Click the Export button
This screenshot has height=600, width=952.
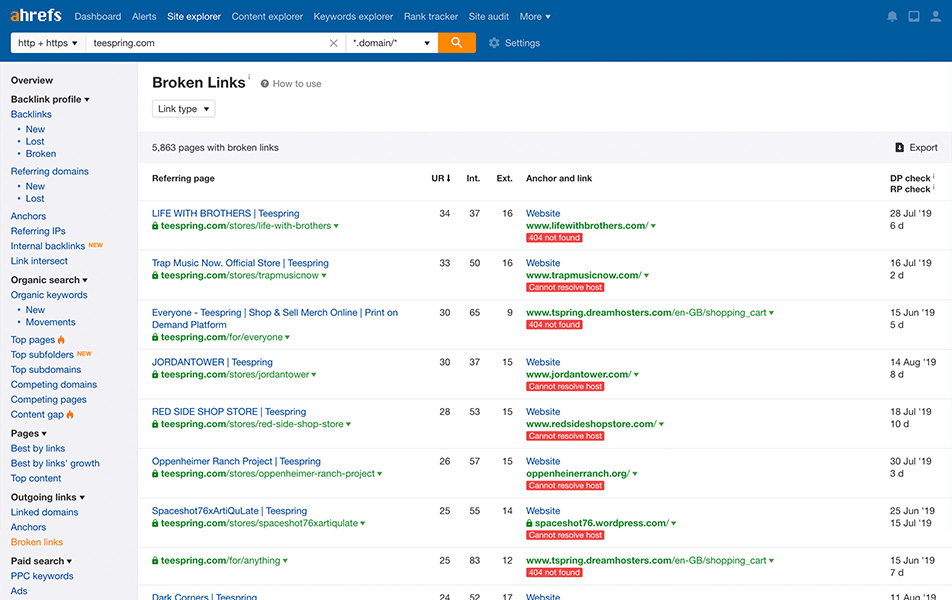(x=916, y=148)
